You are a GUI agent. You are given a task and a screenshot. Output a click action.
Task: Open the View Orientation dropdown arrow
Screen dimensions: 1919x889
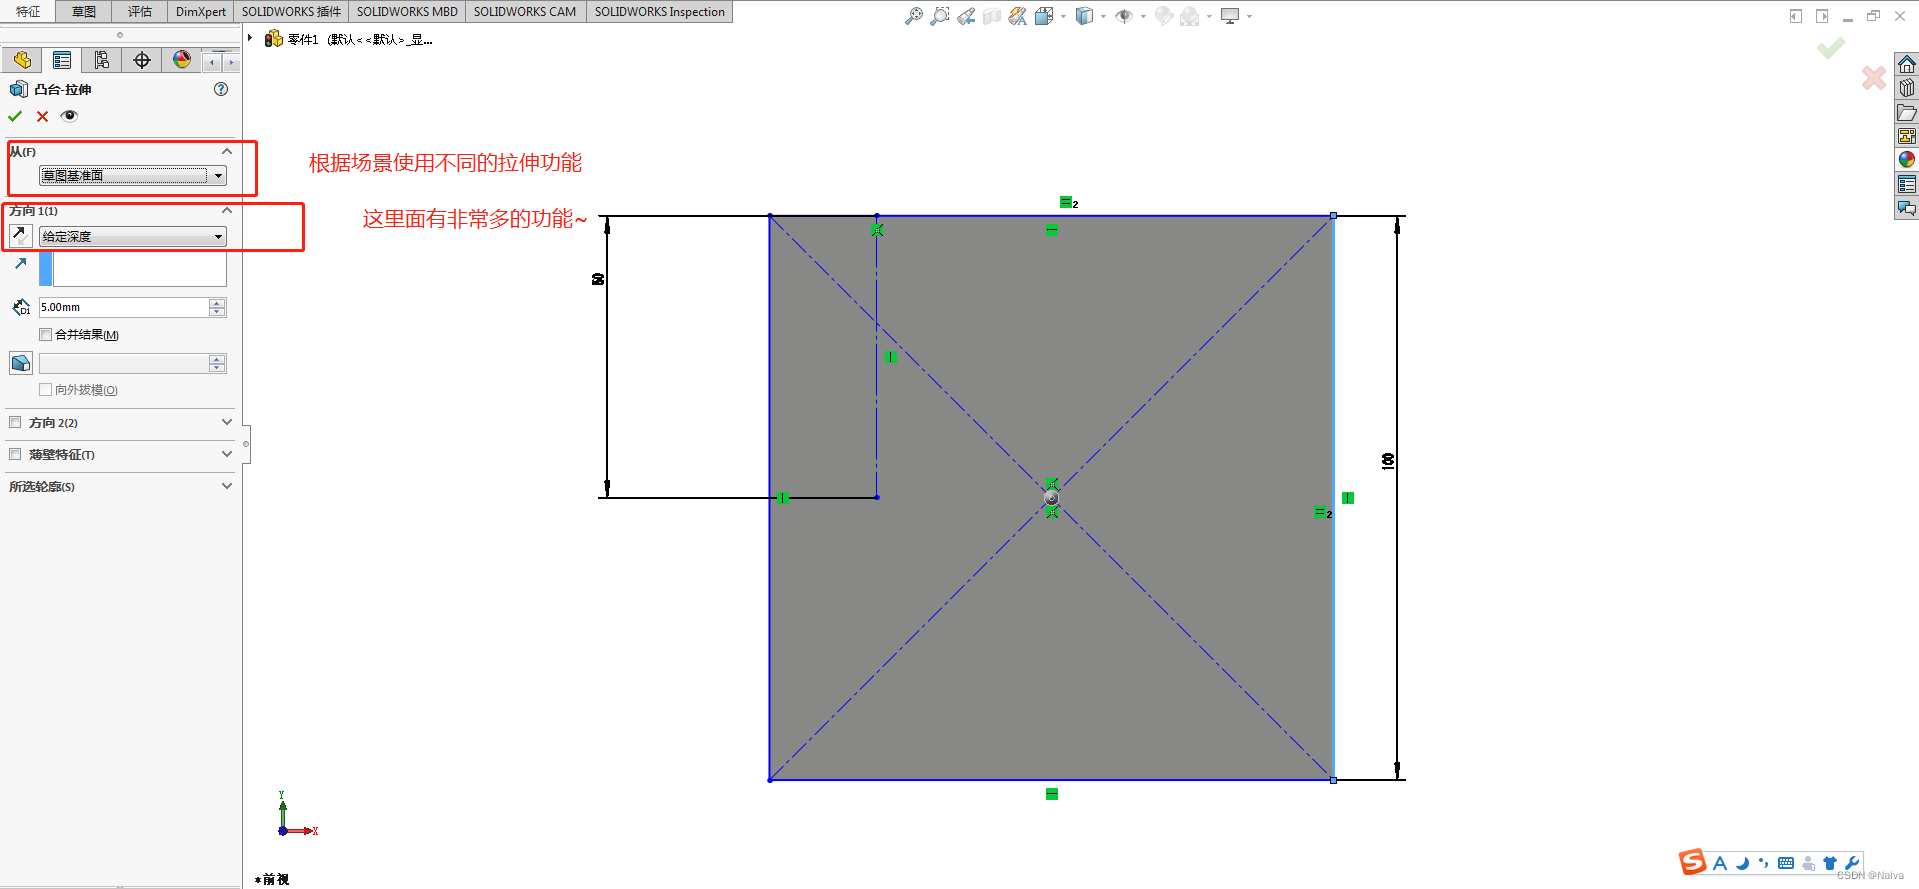click(1063, 16)
